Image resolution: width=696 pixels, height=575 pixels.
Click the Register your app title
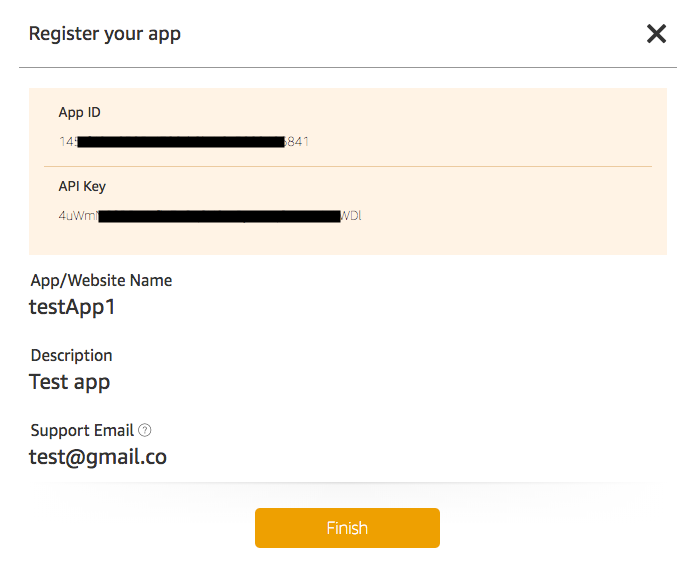105,34
